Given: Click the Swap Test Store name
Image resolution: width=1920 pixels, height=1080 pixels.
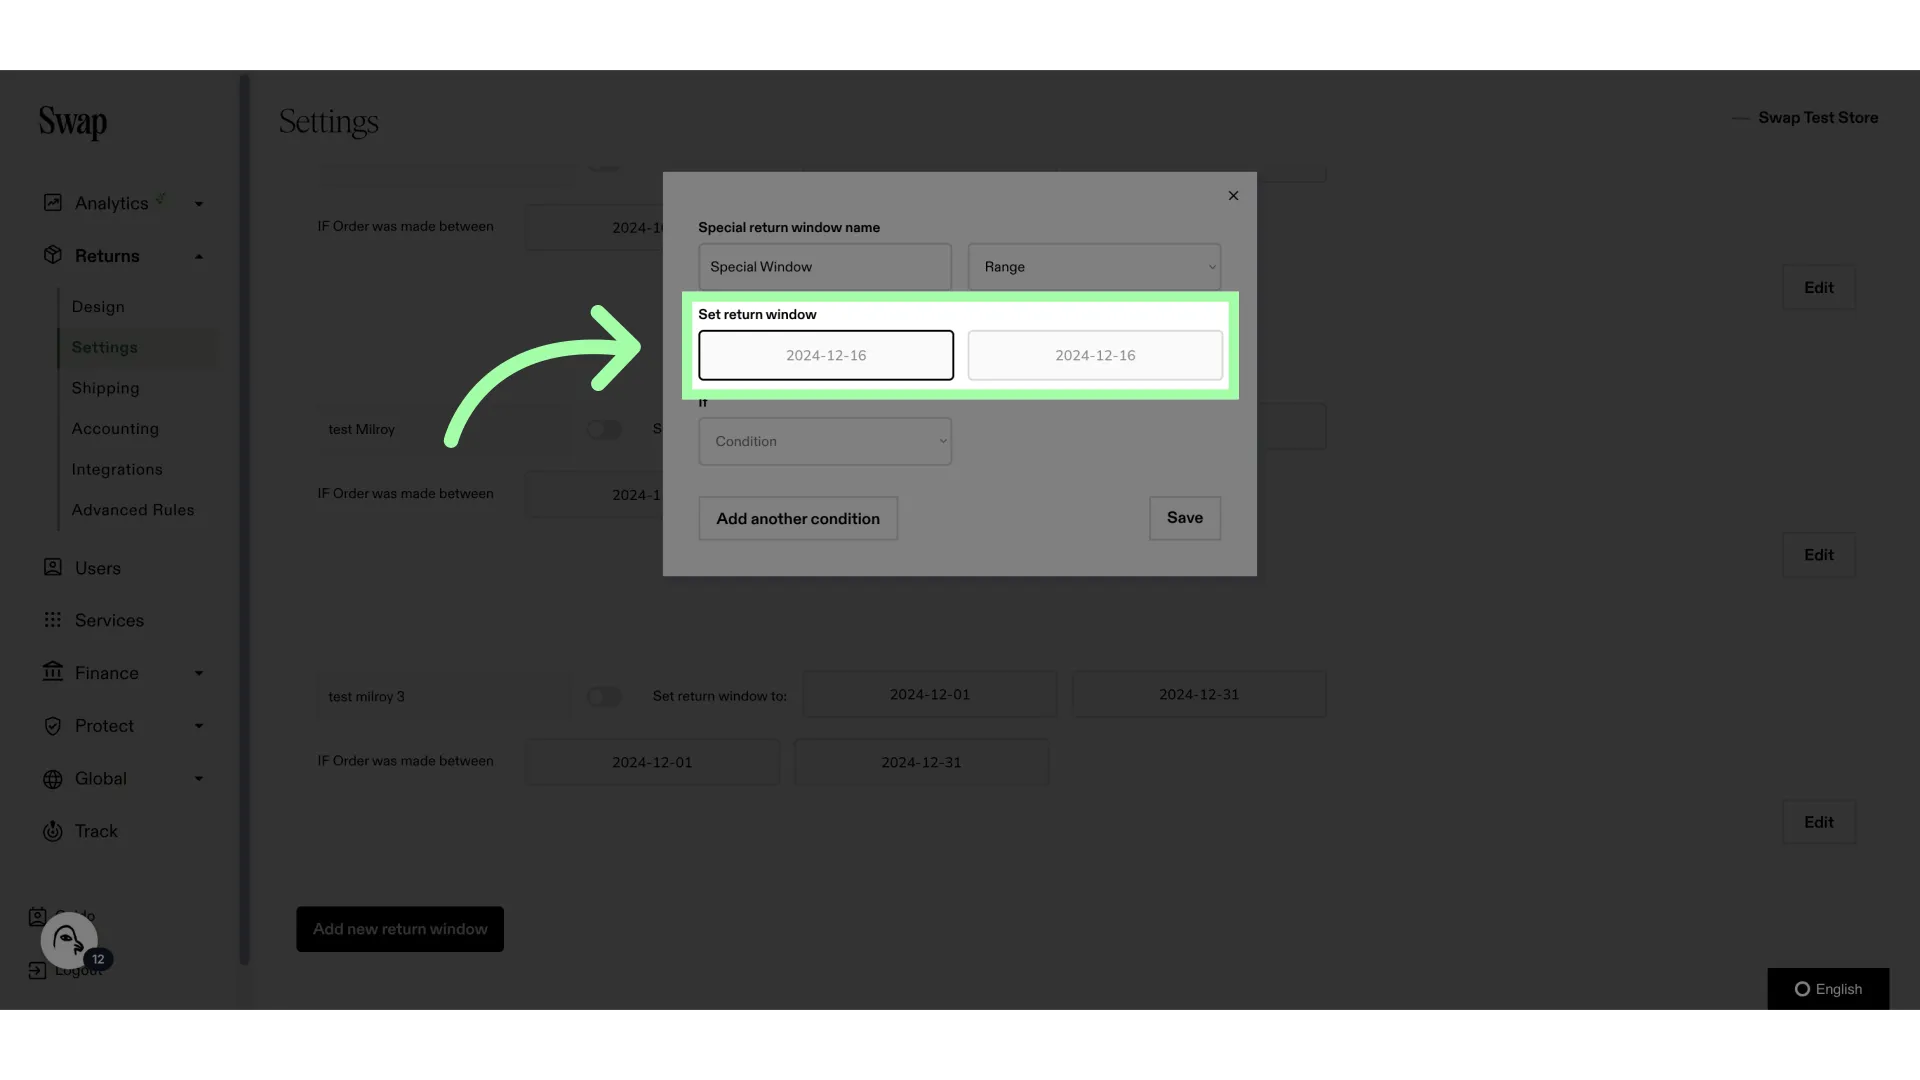Looking at the screenshot, I should click(1818, 118).
